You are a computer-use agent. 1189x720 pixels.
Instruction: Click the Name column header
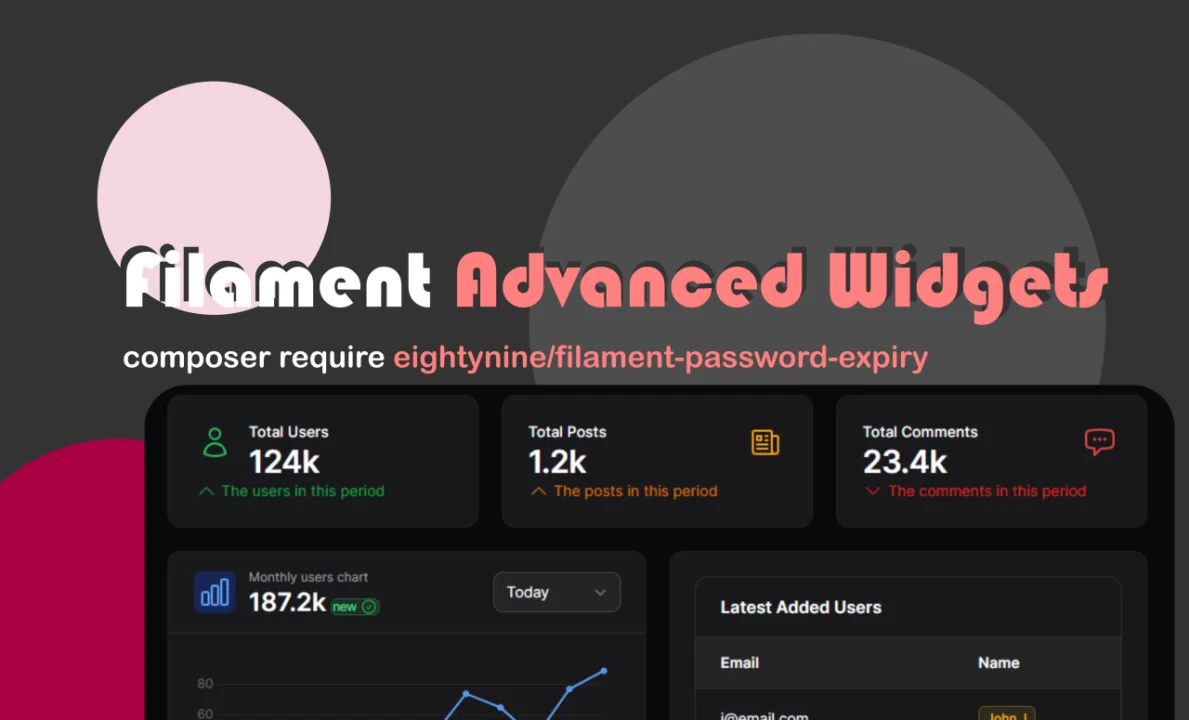(998, 662)
